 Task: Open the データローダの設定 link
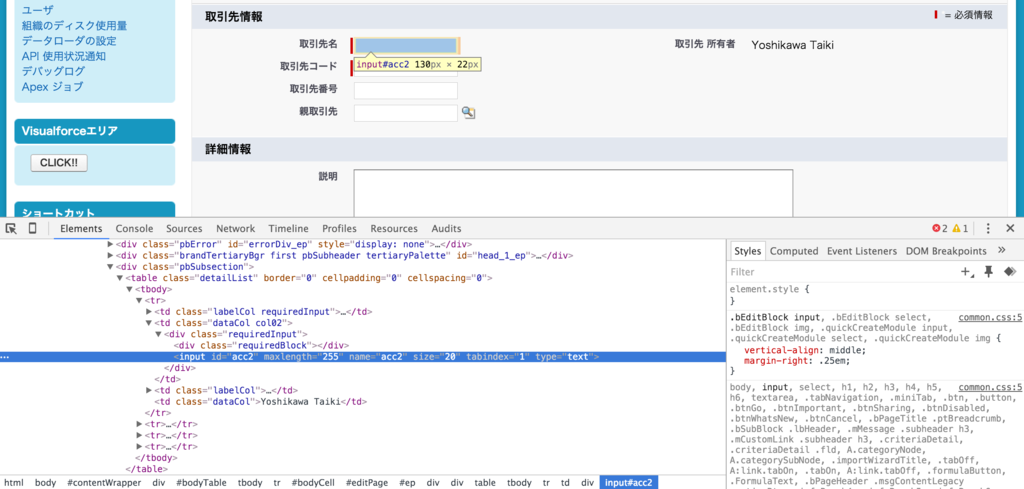pyautogui.click(x=69, y=40)
